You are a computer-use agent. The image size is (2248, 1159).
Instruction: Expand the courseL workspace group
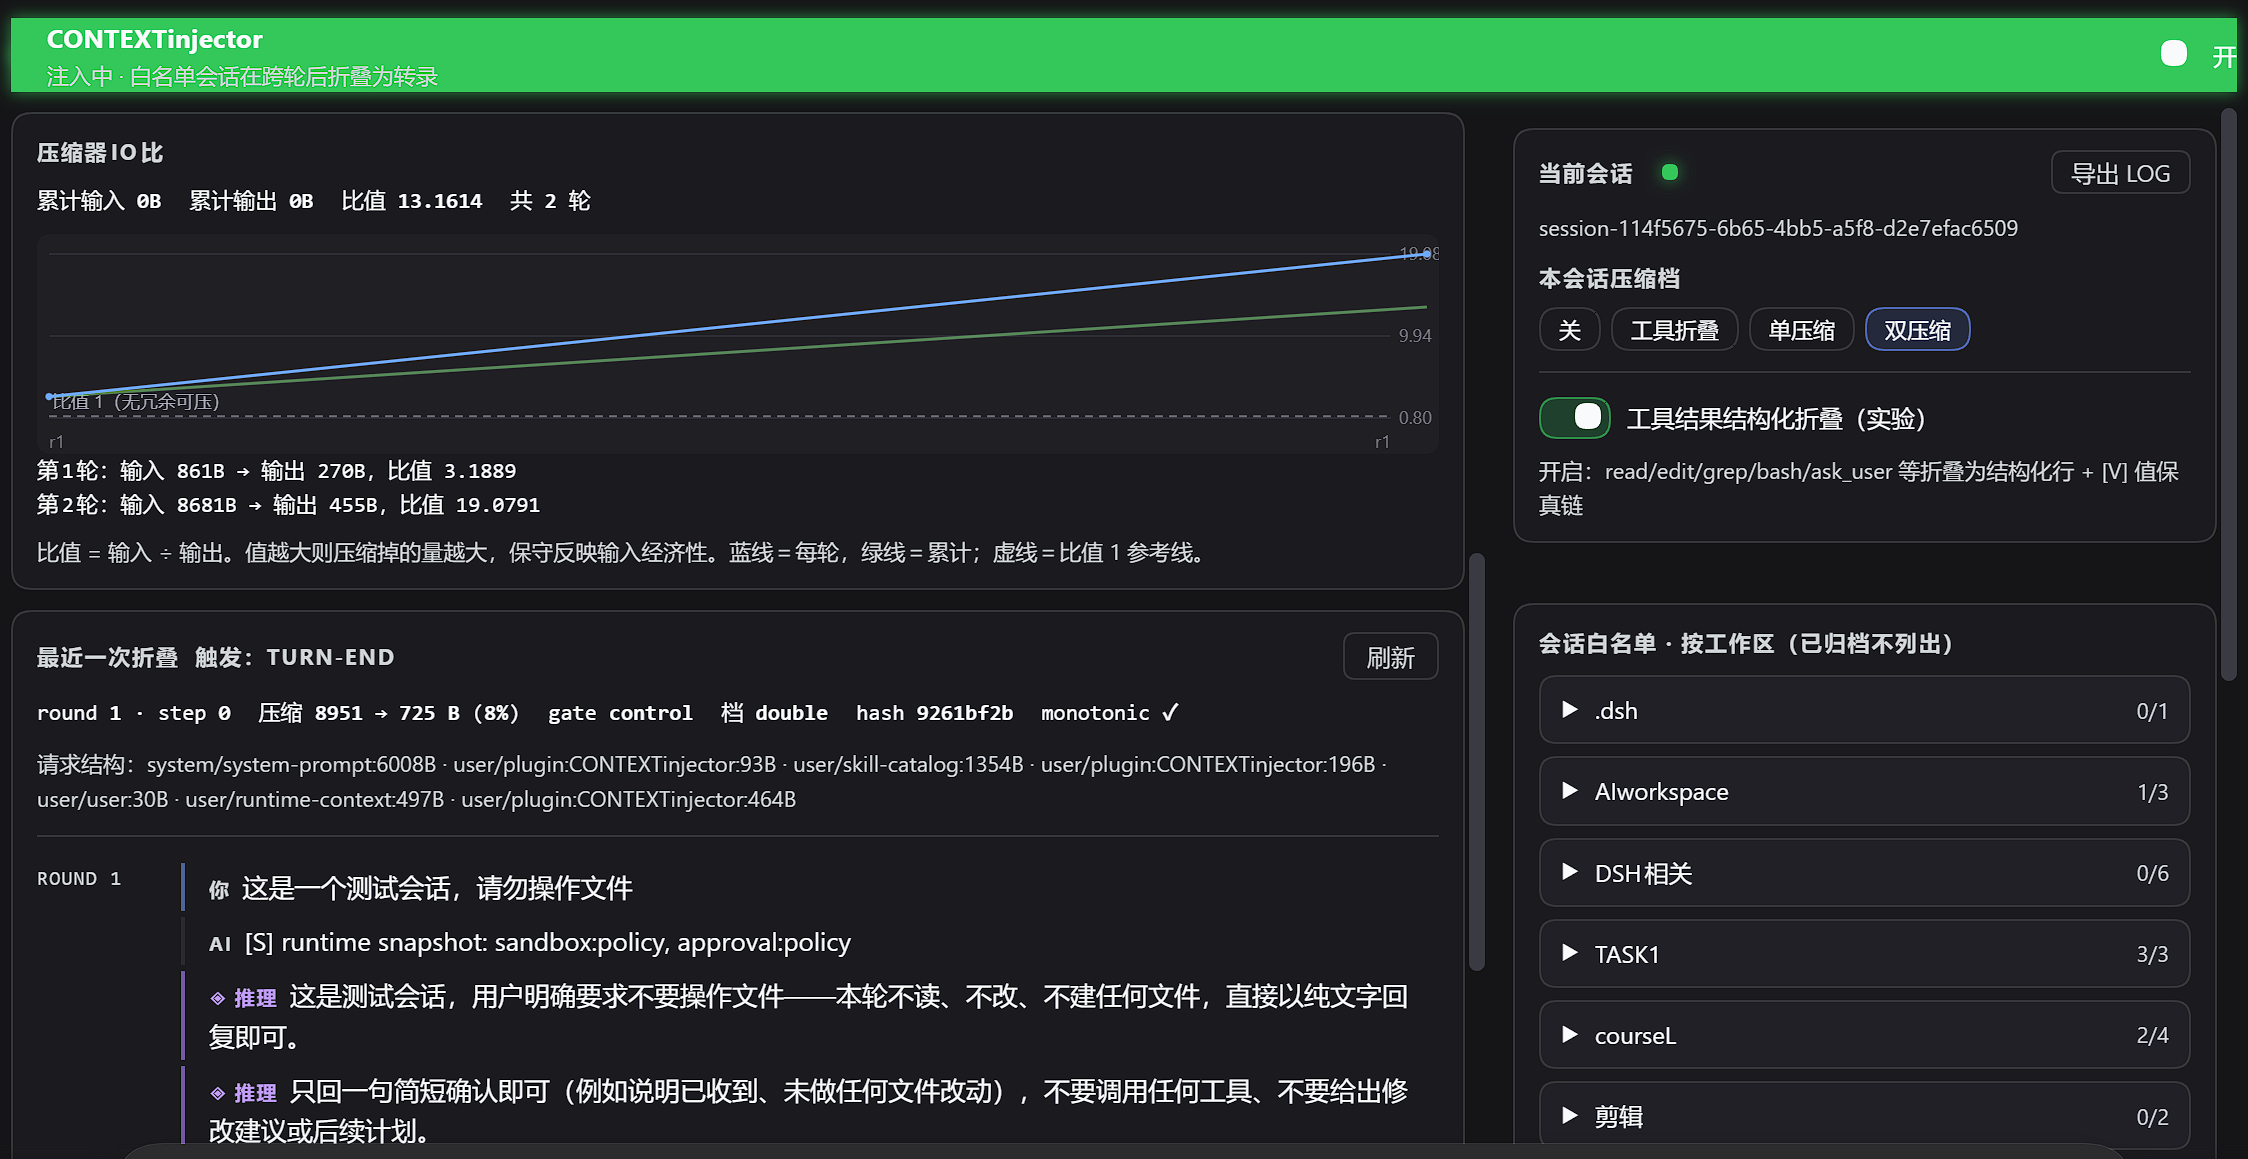click(x=1865, y=1035)
